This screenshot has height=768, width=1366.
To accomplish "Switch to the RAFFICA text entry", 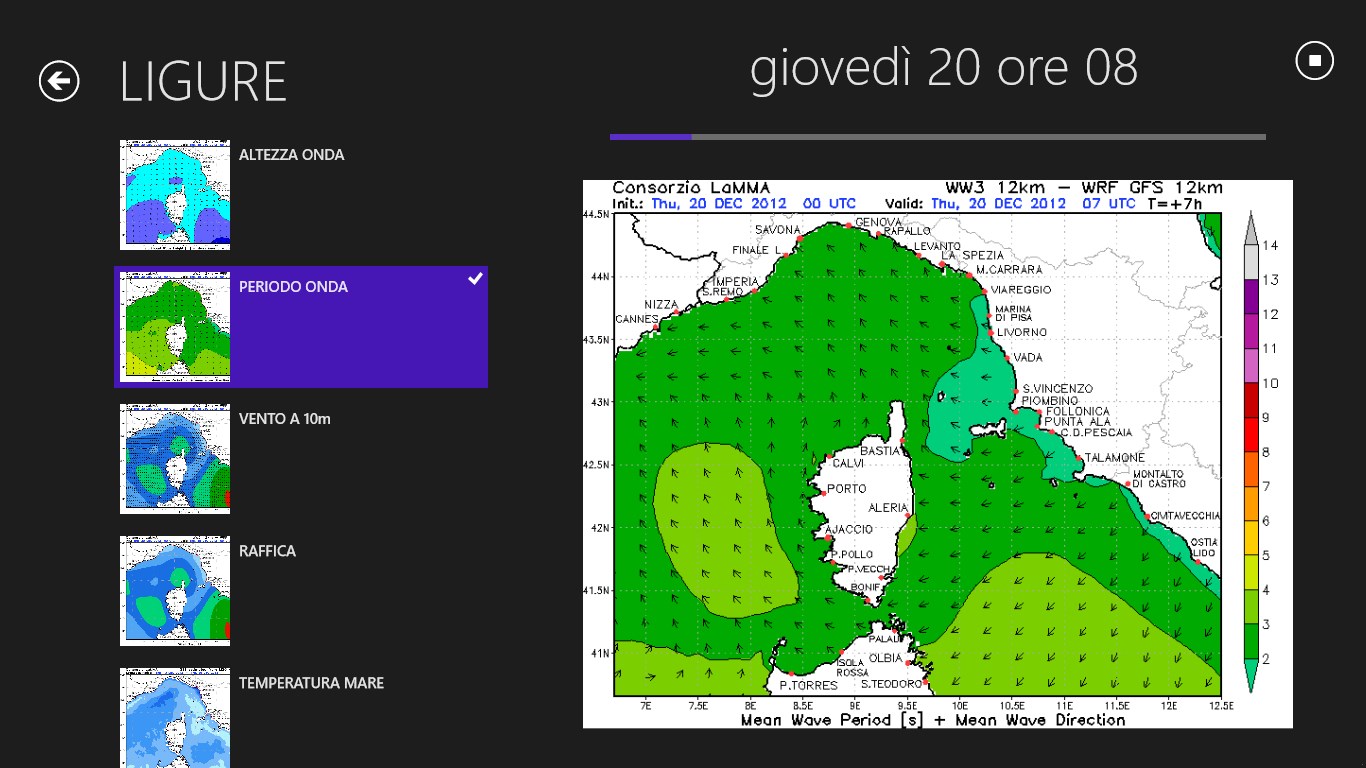I will (267, 551).
